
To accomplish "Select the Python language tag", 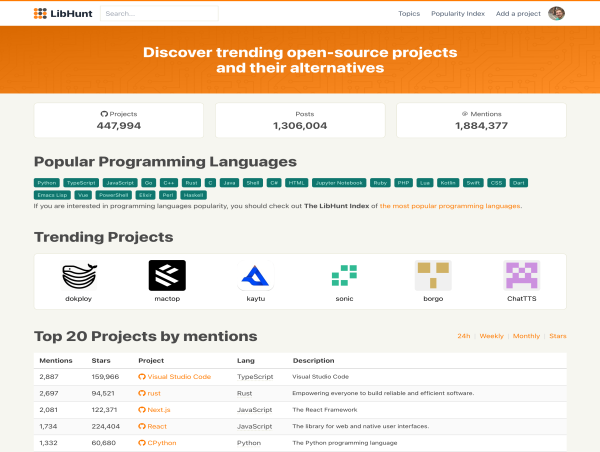I will tap(47, 183).
